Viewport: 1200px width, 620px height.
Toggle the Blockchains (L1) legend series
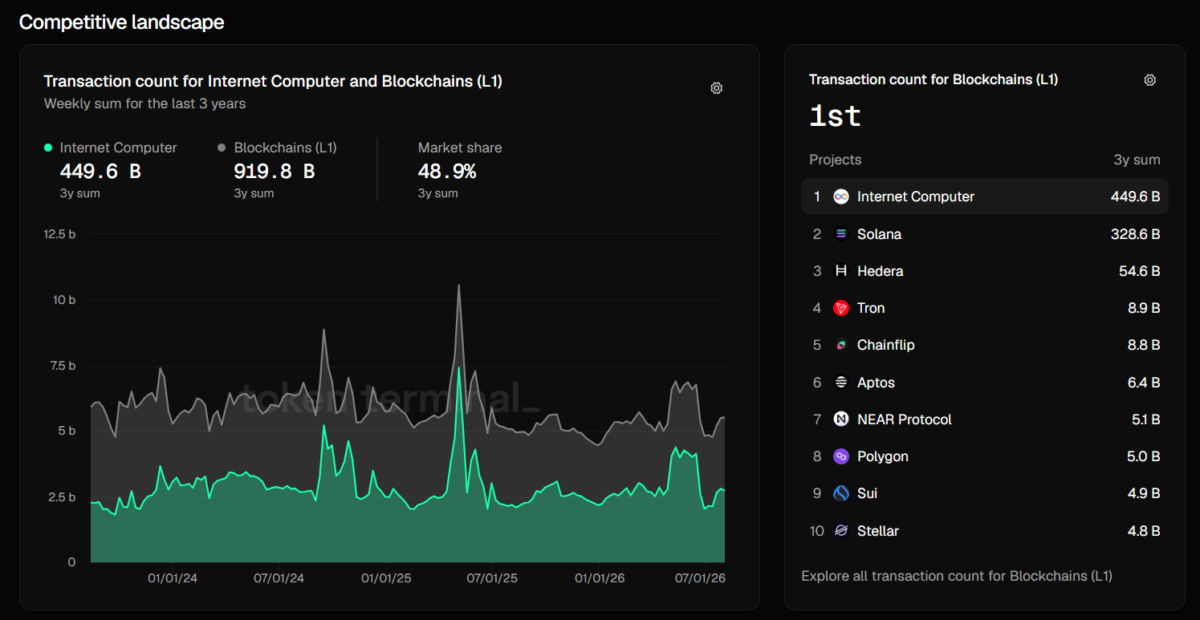(x=277, y=147)
